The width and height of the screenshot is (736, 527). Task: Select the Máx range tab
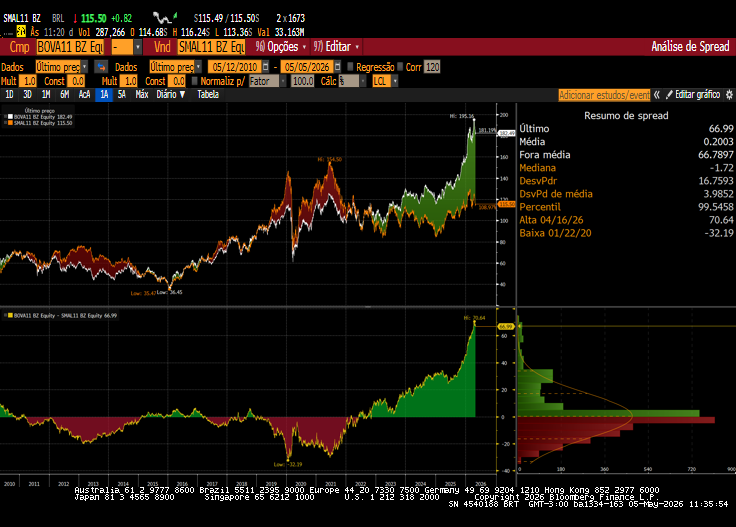point(142,94)
